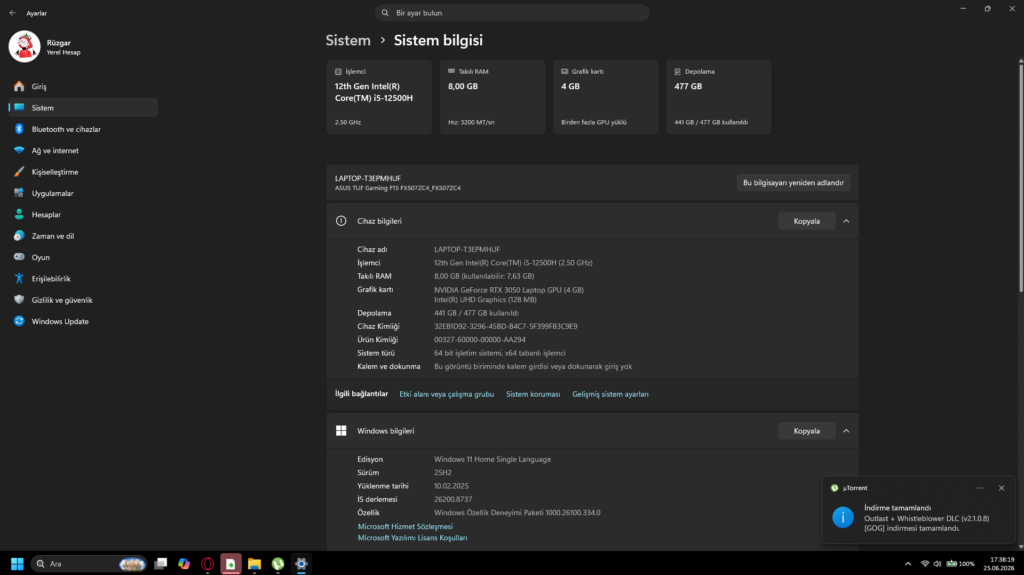Open Bluetooth ve cihazlar settings
The width and height of the screenshot is (1024, 575).
pos(83,129)
